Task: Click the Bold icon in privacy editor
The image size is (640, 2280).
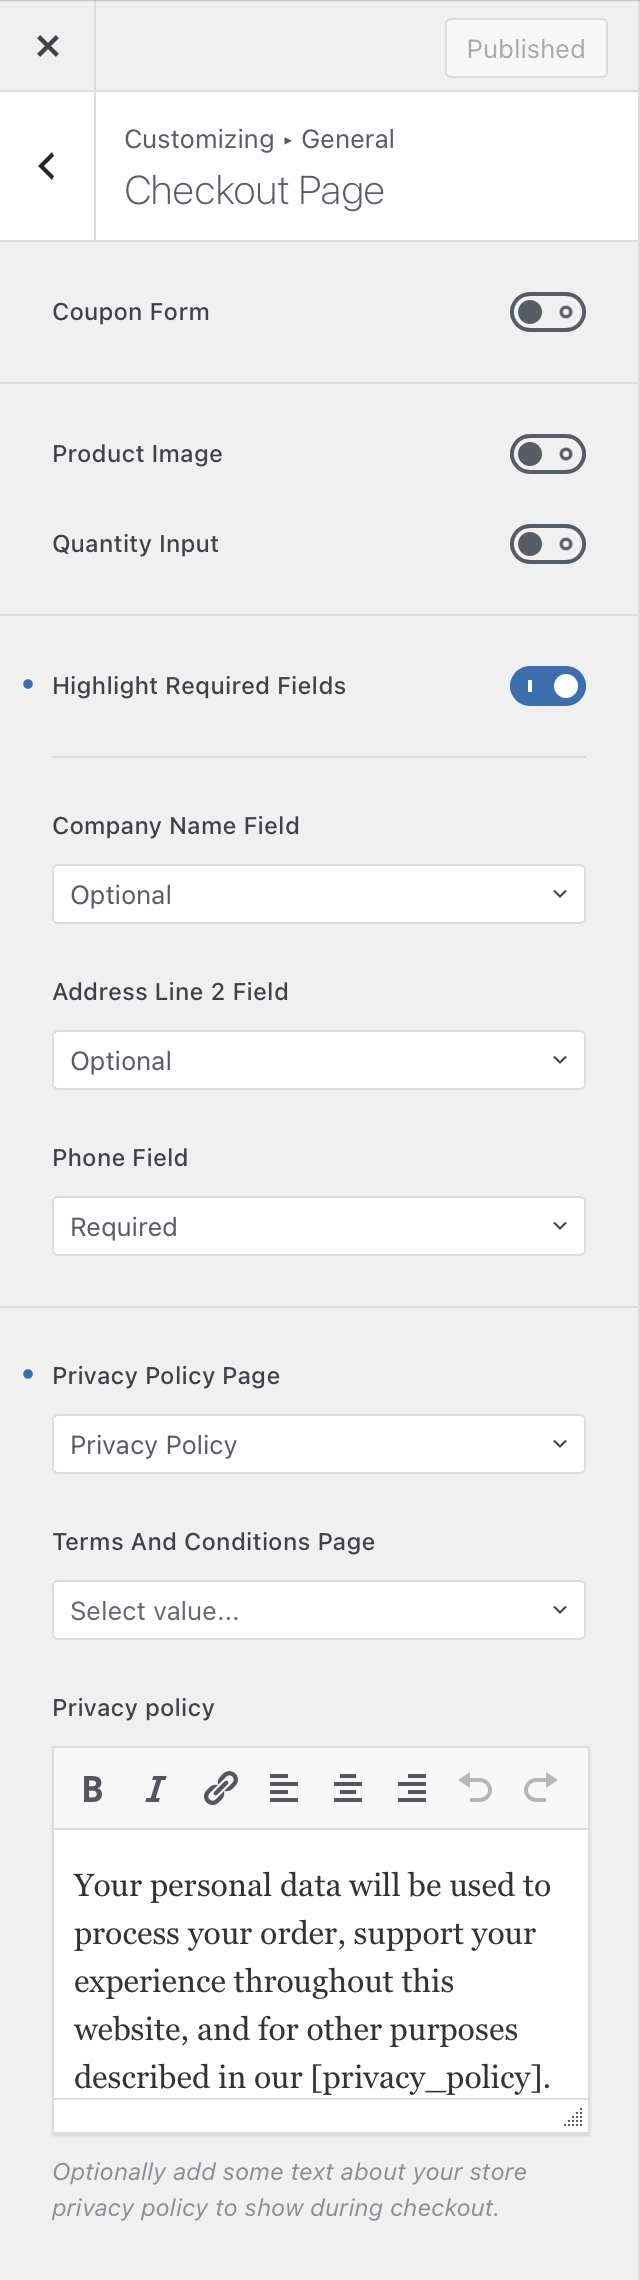Action: pyautogui.click(x=93, y=1788)
